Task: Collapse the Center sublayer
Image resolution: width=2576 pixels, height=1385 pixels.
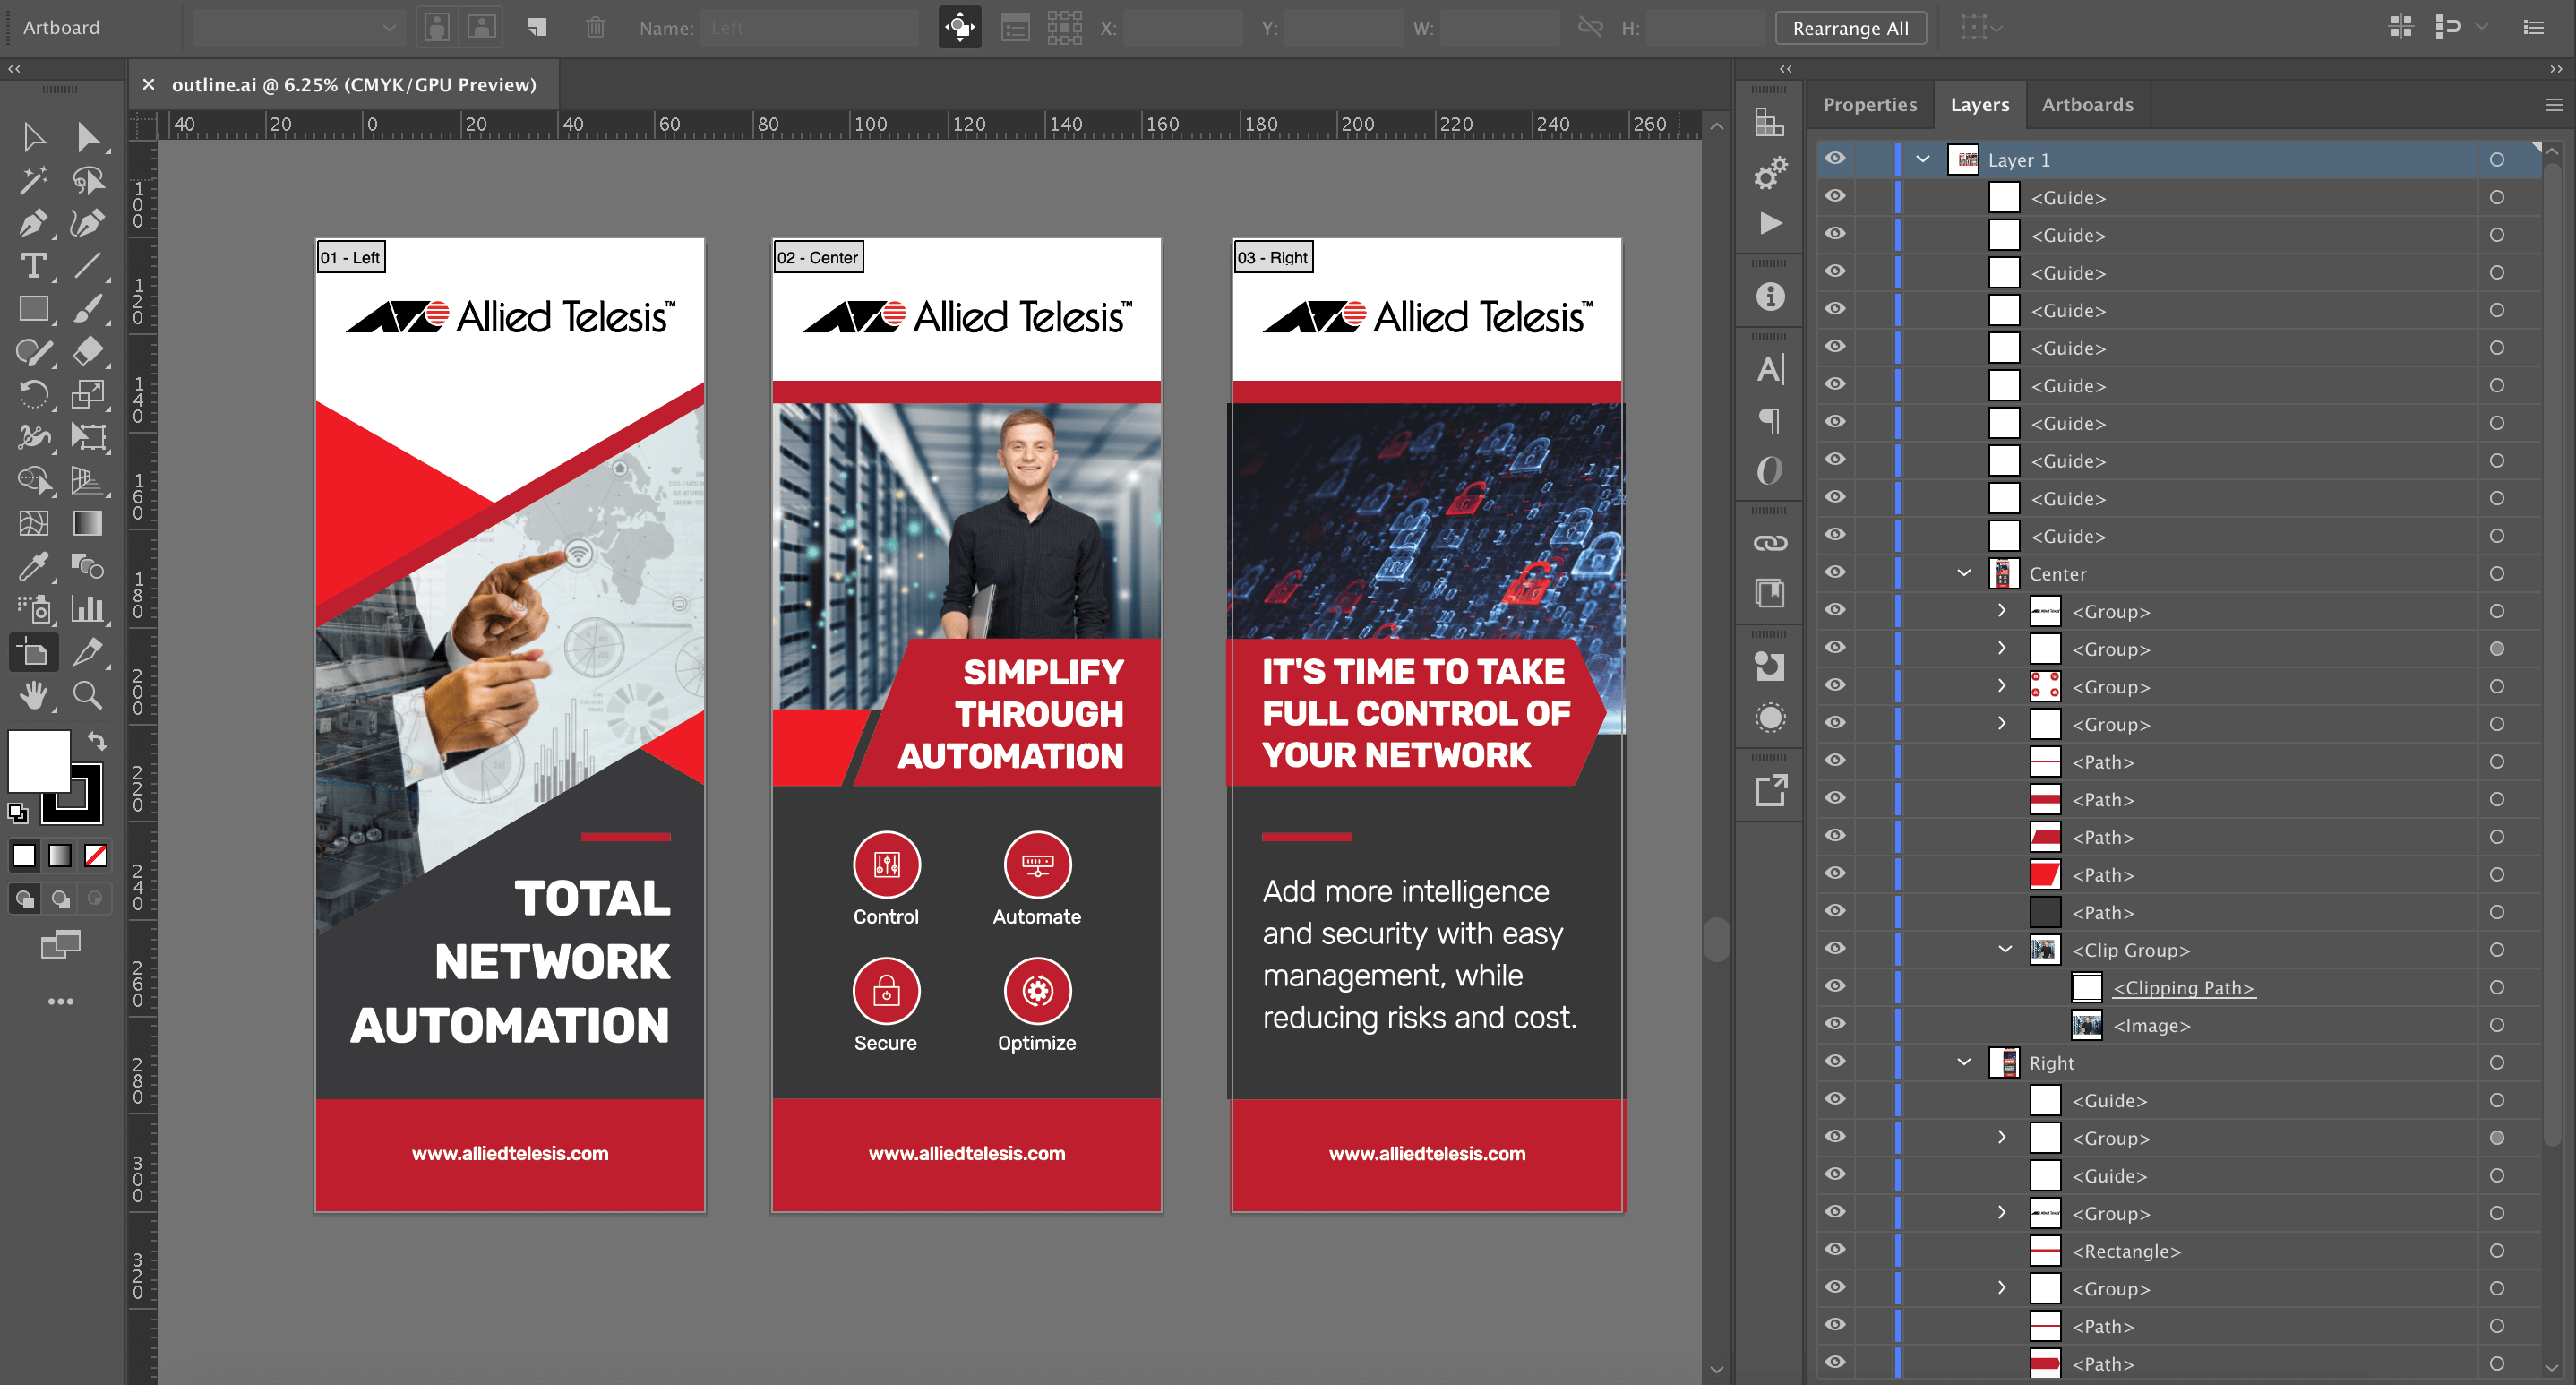Action: pyautogui.click(x=1964, y=573)
